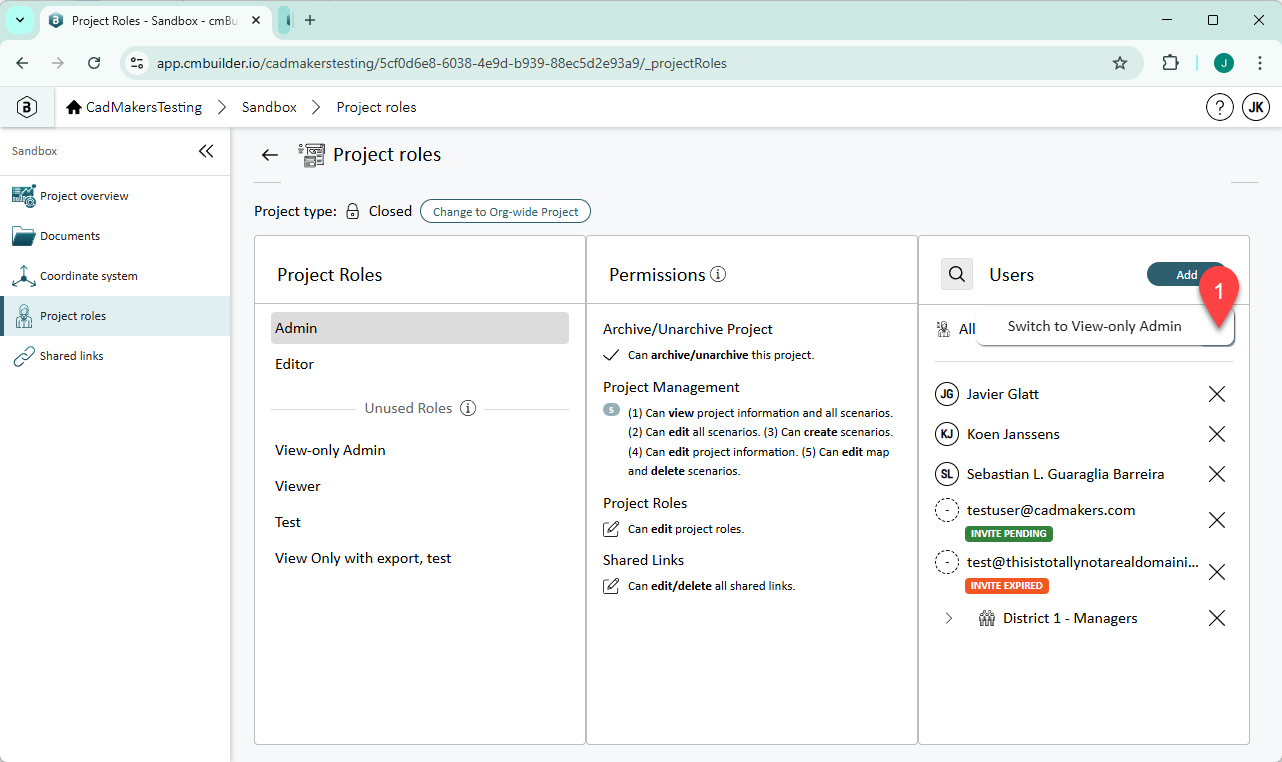Image resolution: width=1282 pixels, height=762 pixels.
Task: Open the Project roles sidebar item
Action: pyautogui.click(x=115, y=316)
